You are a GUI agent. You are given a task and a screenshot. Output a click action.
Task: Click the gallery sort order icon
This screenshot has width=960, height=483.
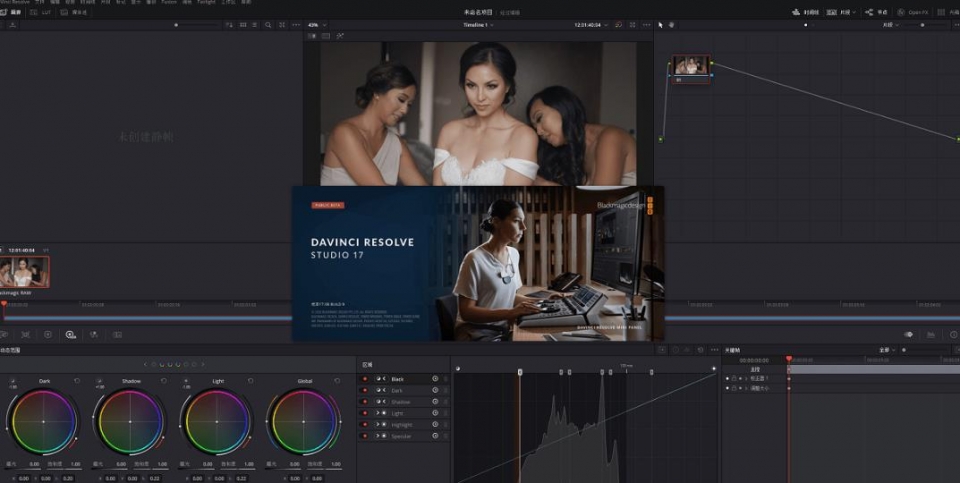click(229, 25)
